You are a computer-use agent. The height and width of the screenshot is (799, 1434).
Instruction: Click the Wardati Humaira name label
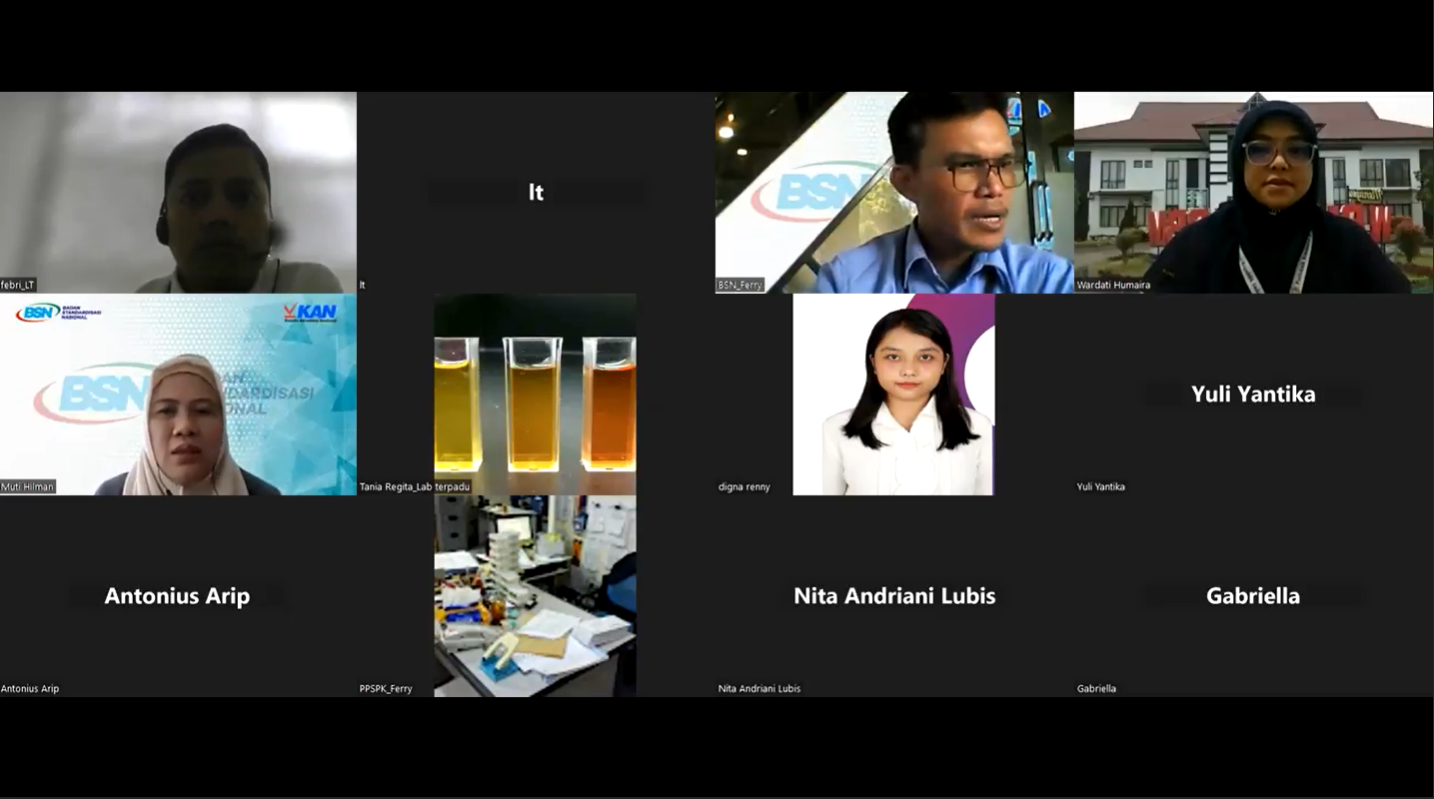click(x=1113, y=285)
